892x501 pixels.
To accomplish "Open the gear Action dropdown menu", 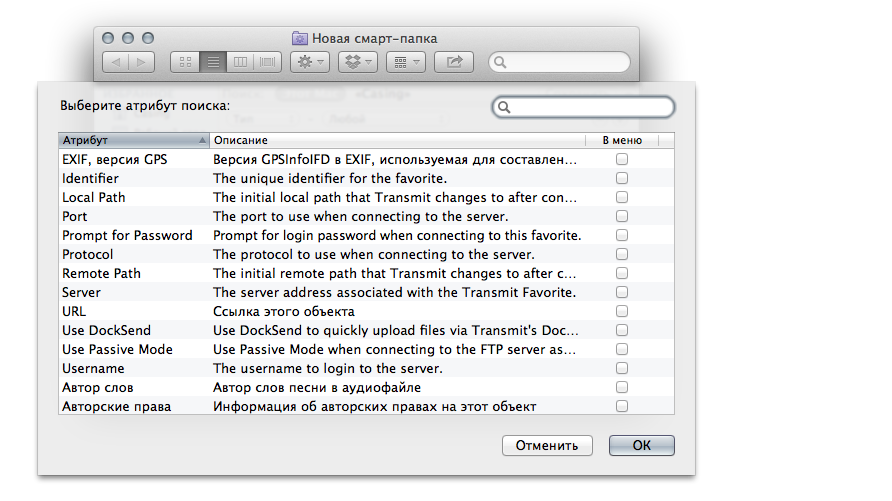I will [x=309, y=62].
